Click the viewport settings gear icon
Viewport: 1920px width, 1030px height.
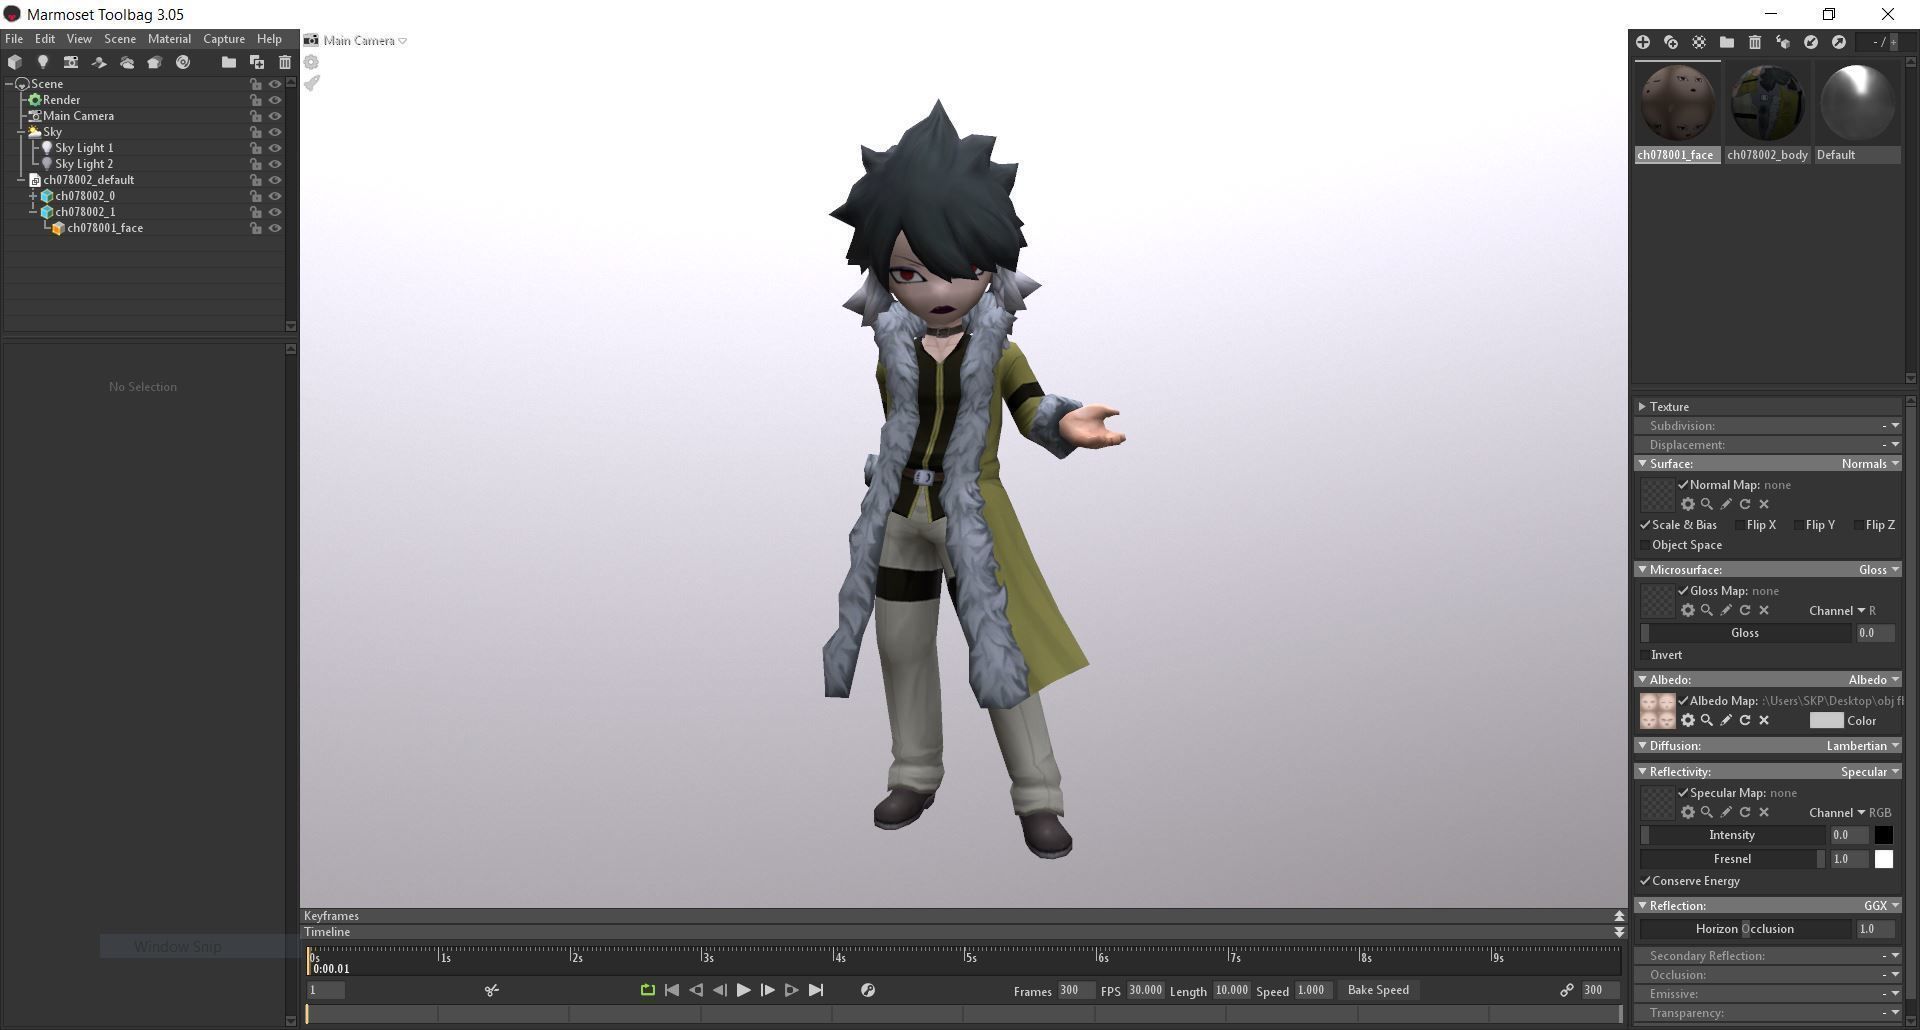point(312,62)
